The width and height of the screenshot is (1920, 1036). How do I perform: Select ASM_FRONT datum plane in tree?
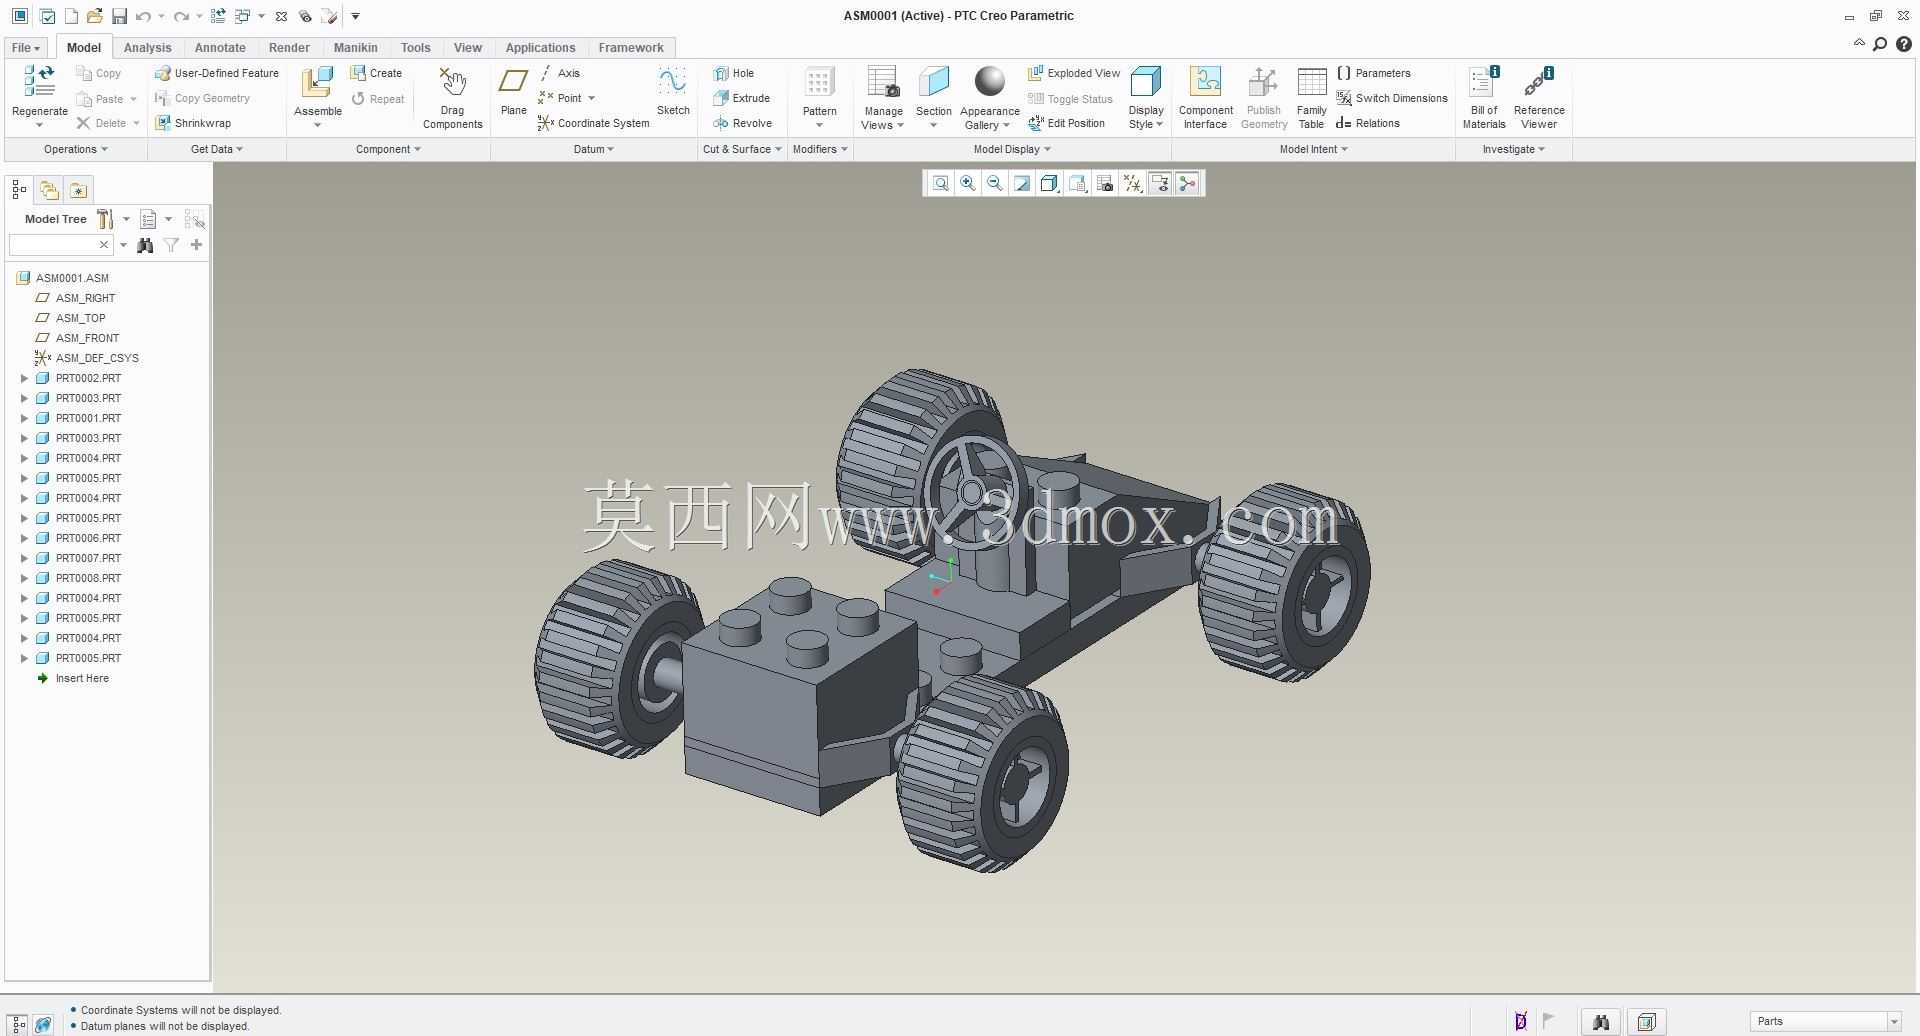pos(87,338)
